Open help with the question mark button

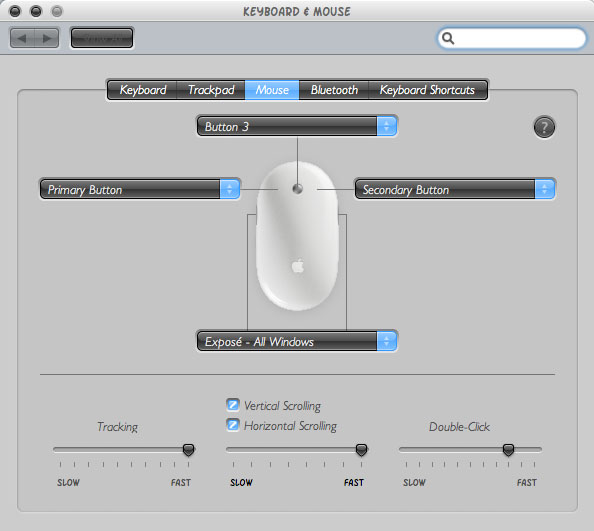[x=544, y=127]
